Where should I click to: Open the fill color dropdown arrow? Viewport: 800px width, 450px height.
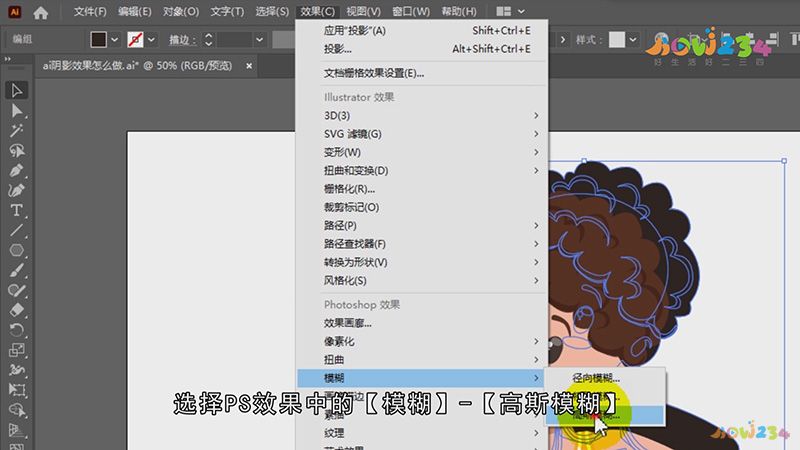tap(115, 39)
